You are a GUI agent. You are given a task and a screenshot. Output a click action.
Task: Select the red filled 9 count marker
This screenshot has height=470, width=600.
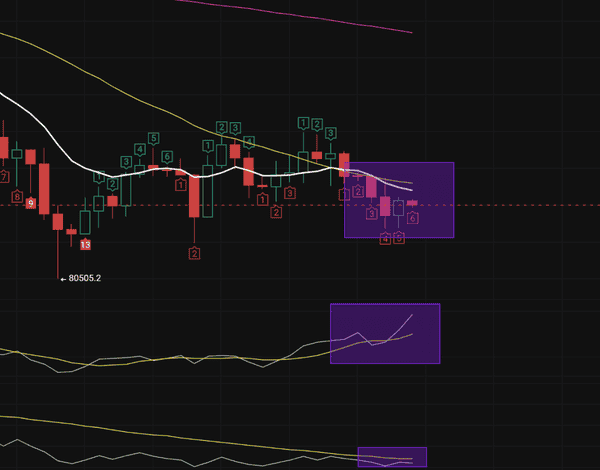click(x=31, y=203)
